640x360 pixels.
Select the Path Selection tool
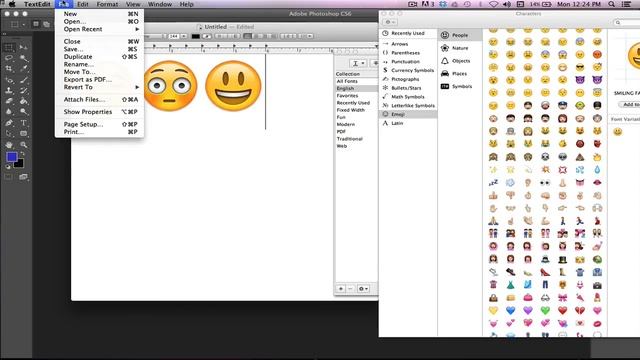(9, 133)
